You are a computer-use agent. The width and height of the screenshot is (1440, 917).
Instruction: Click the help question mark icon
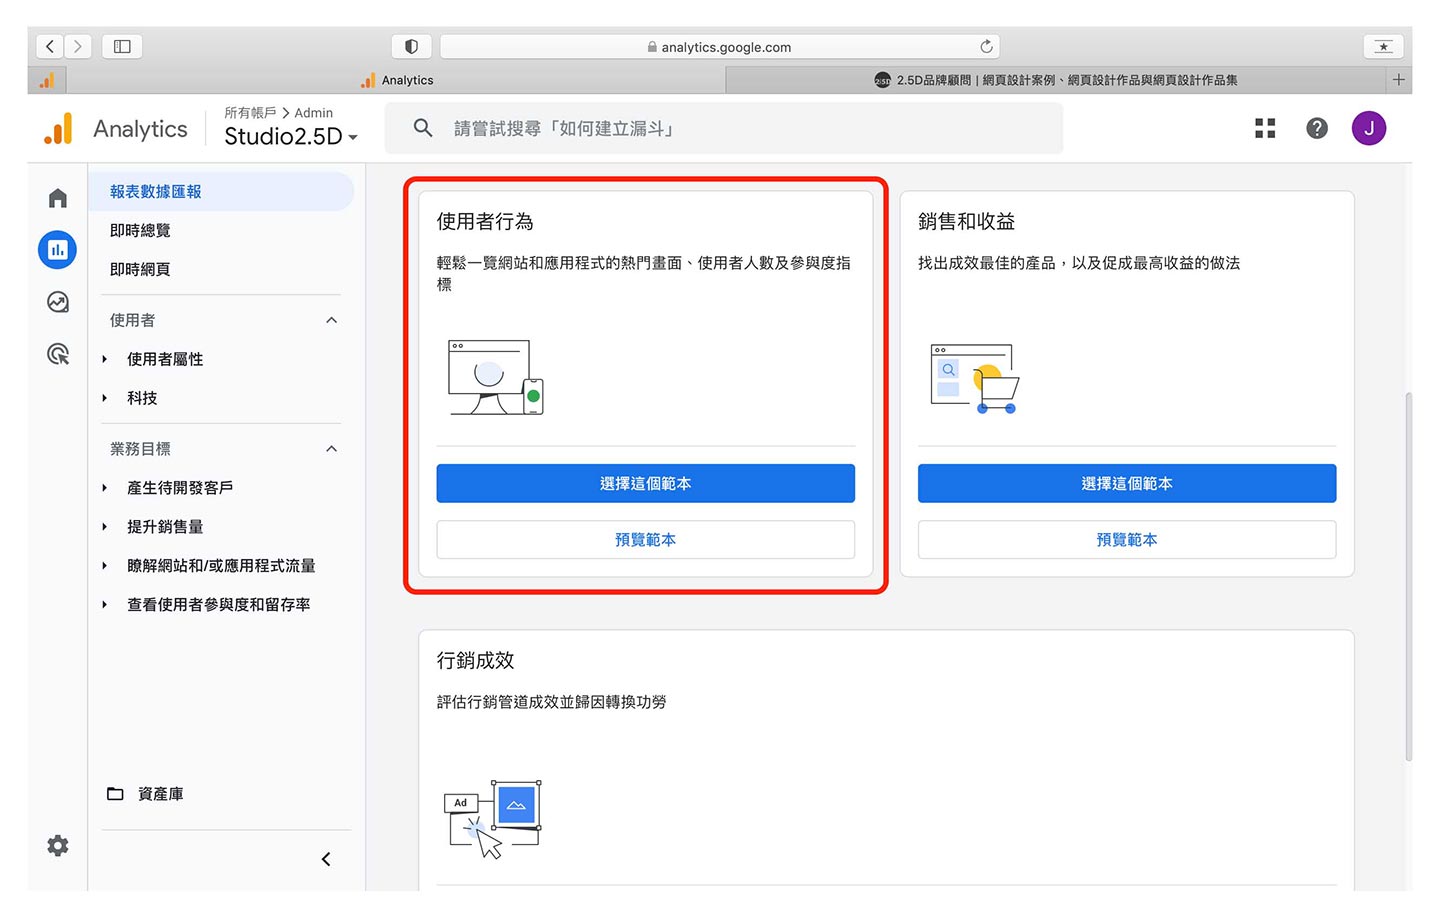pos(1317,128)
